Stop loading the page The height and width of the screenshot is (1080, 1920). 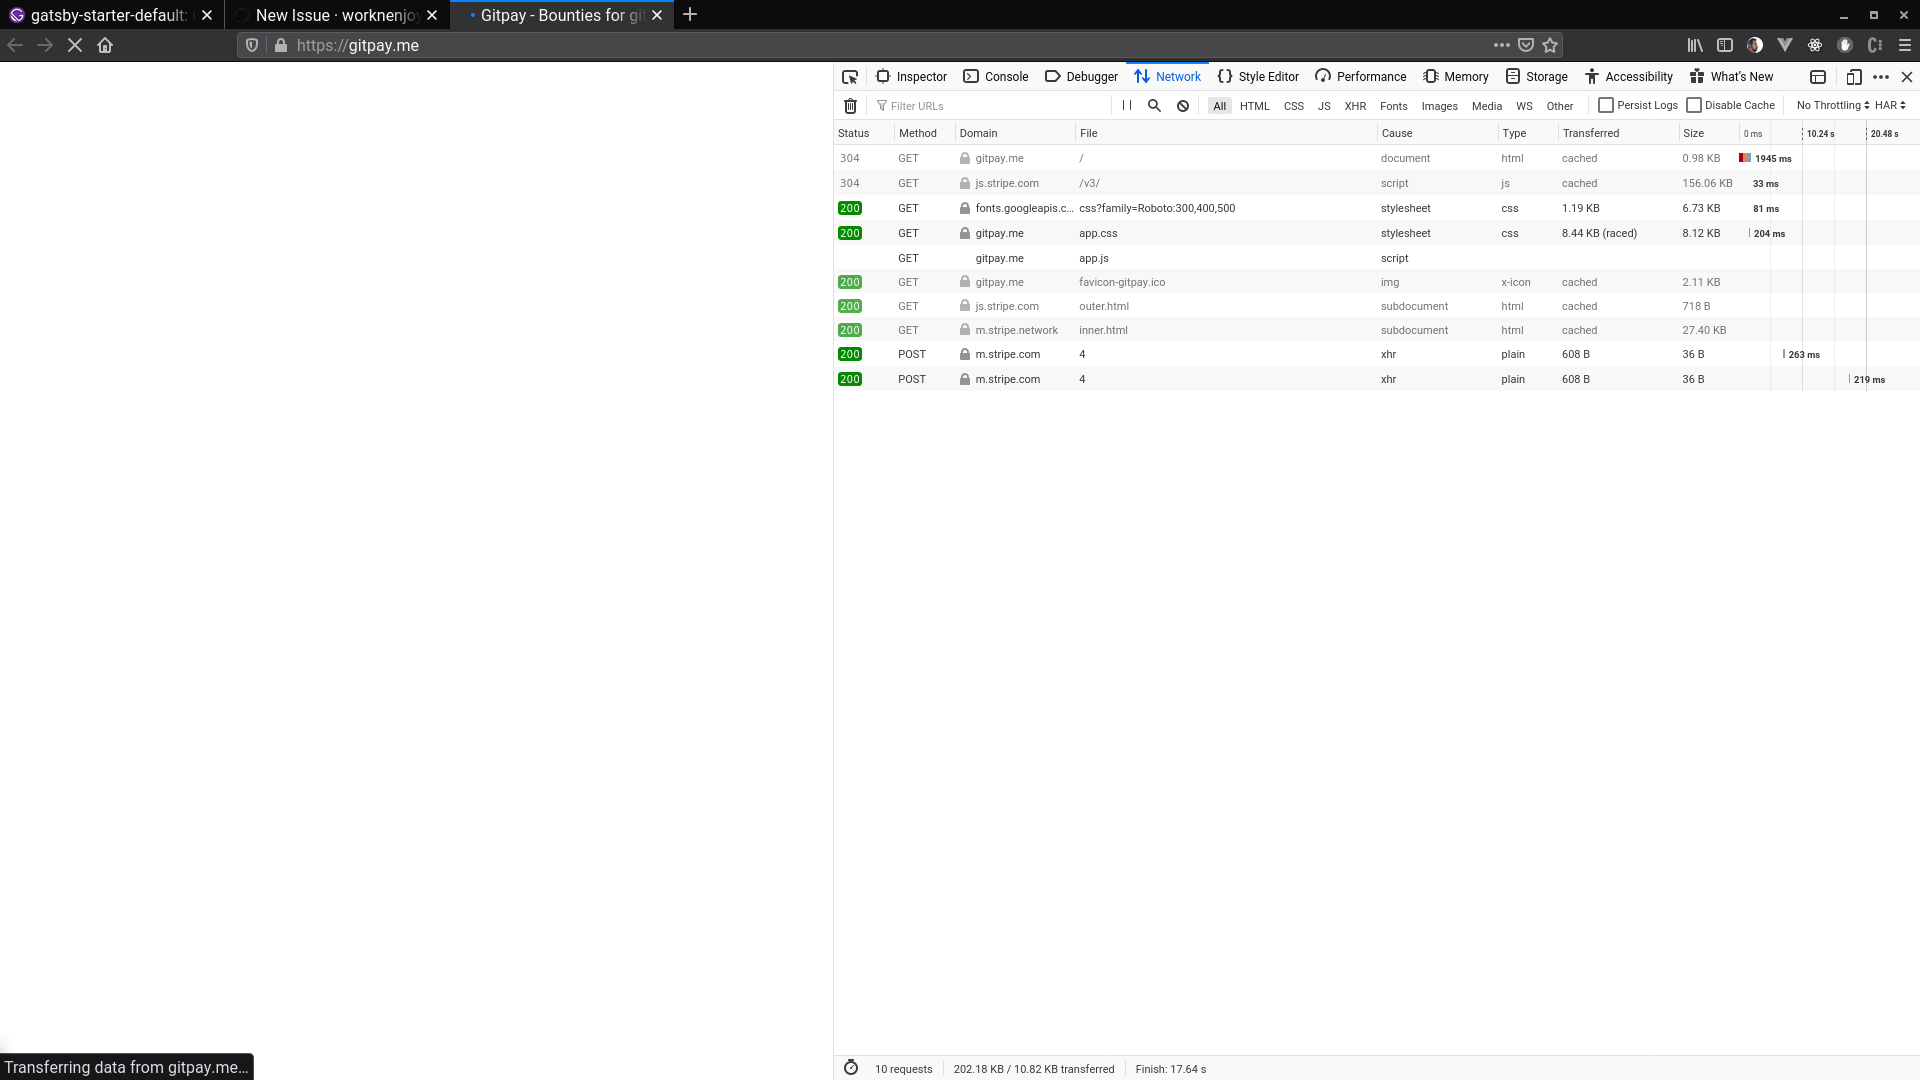click(x=75, y=45)
